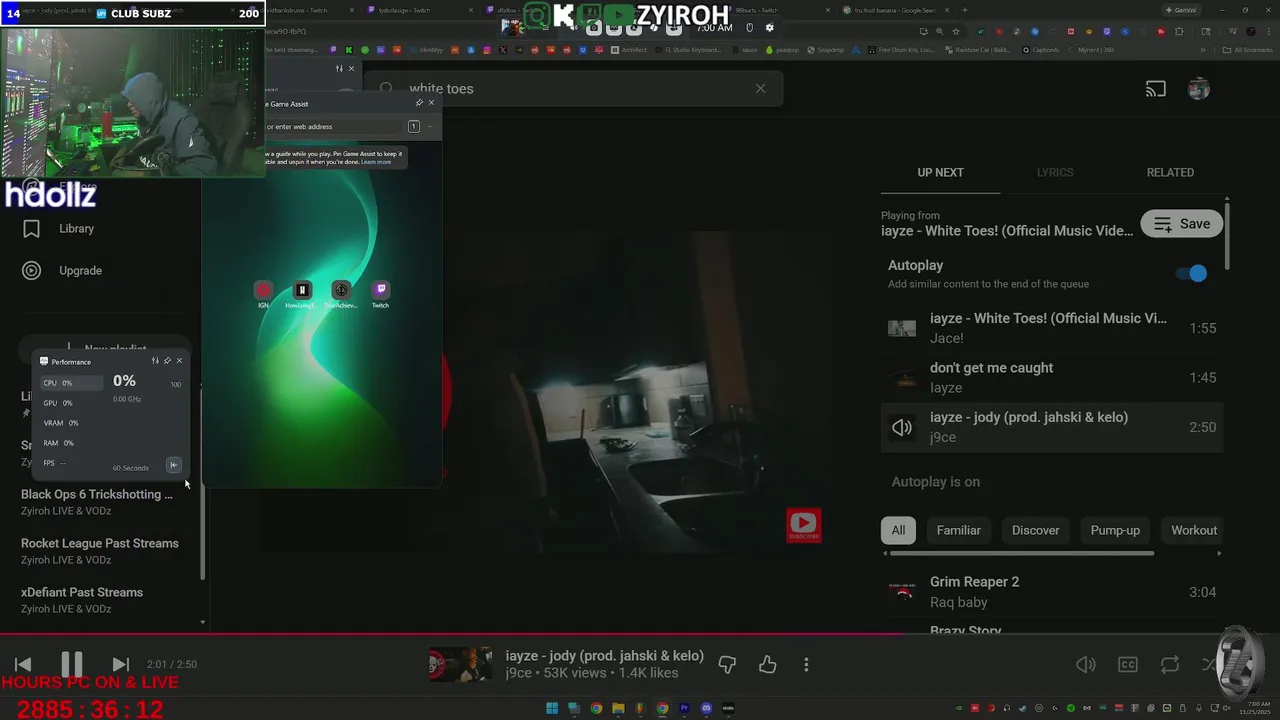Click the right arrow of chips scrollbar
This screenshot has height=720, width=1280.
pos(1218,553)
